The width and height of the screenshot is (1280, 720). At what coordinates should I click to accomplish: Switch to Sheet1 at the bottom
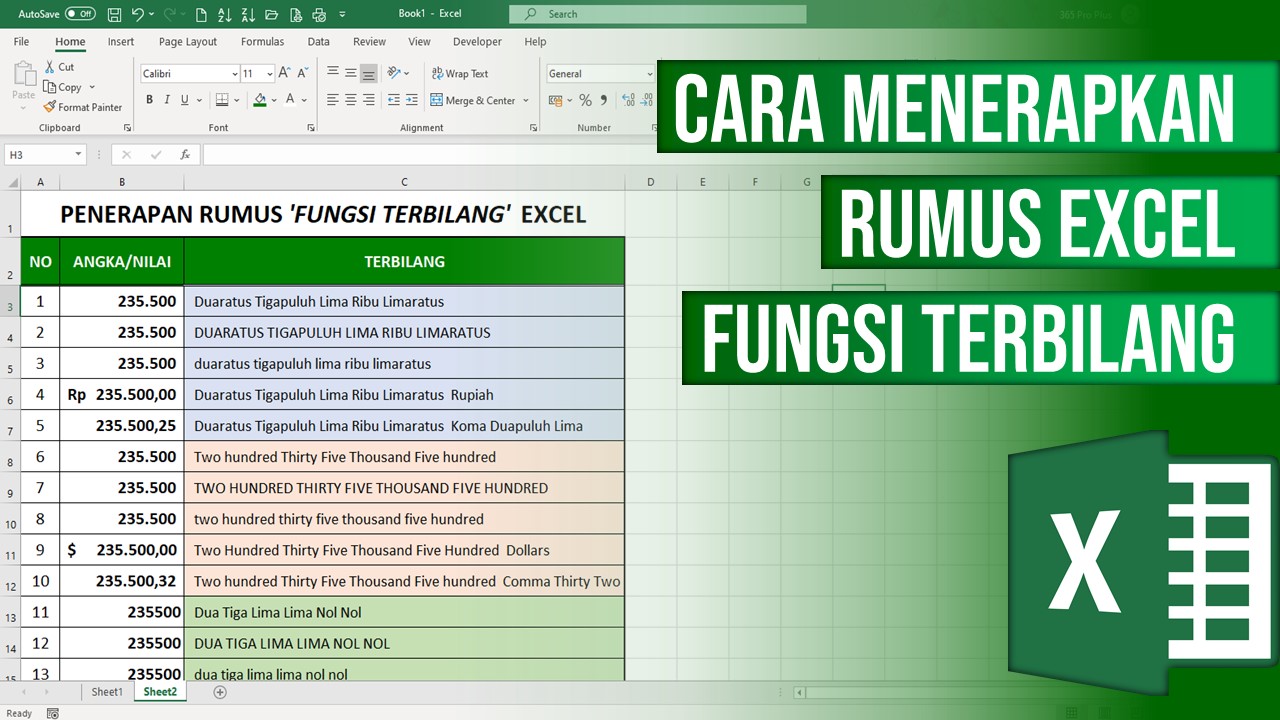pyautogui.click(x=106, y=691)
